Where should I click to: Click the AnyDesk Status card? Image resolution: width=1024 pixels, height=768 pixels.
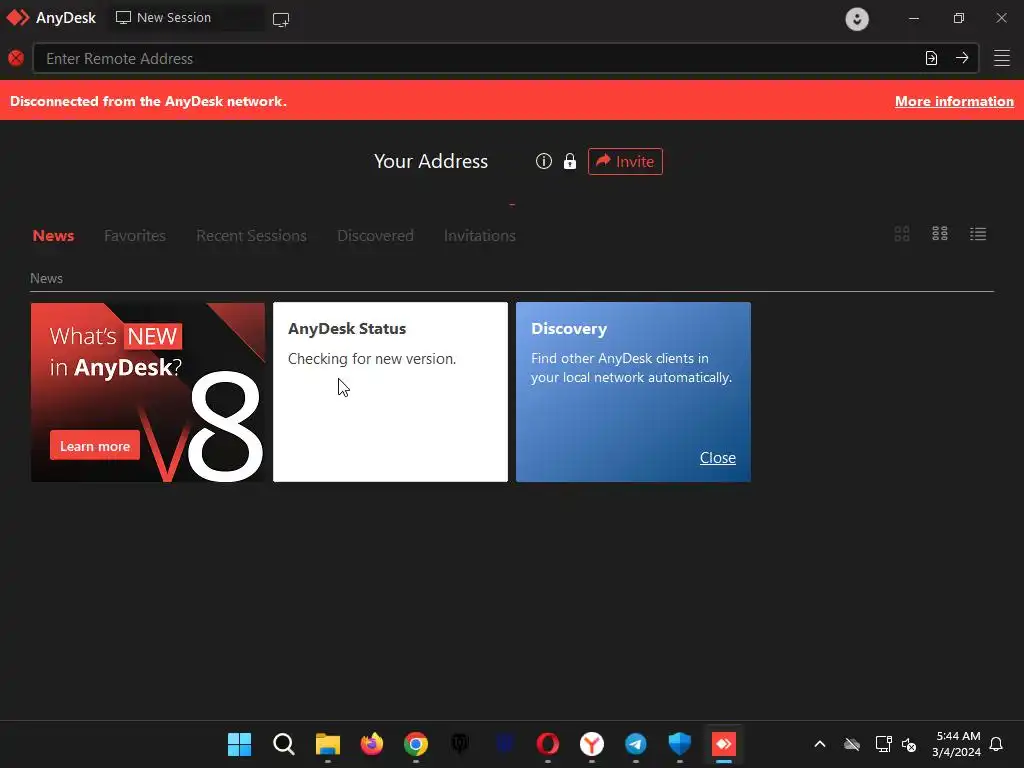pyautogui.click(x=390, y=392)
